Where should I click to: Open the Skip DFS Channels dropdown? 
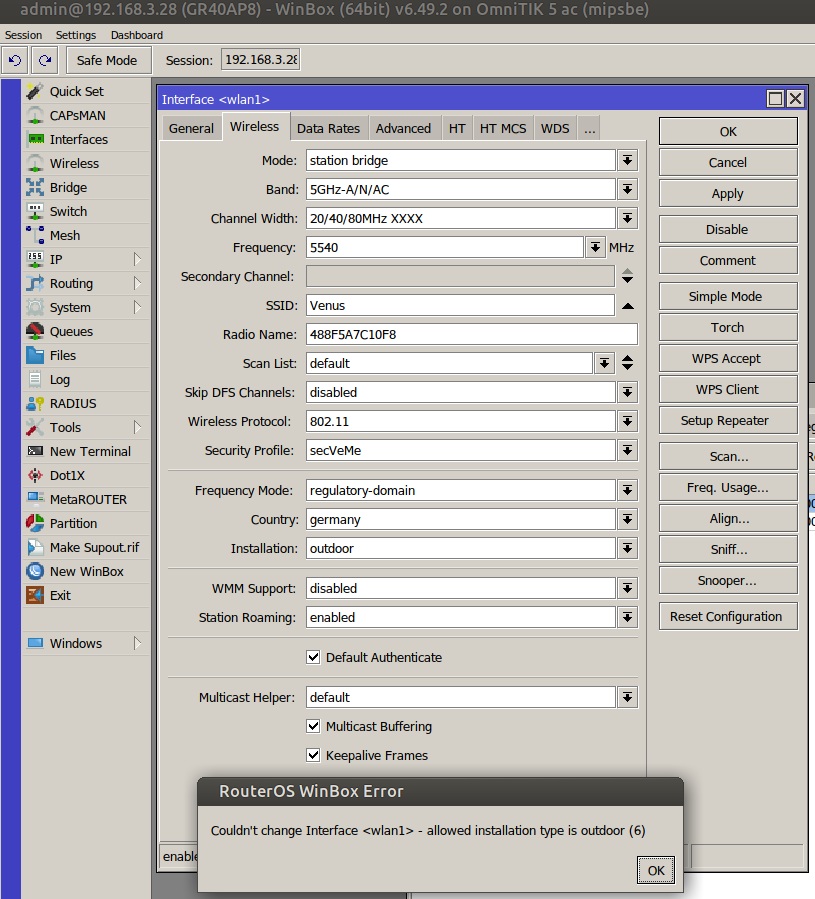(x=627, y=393)
